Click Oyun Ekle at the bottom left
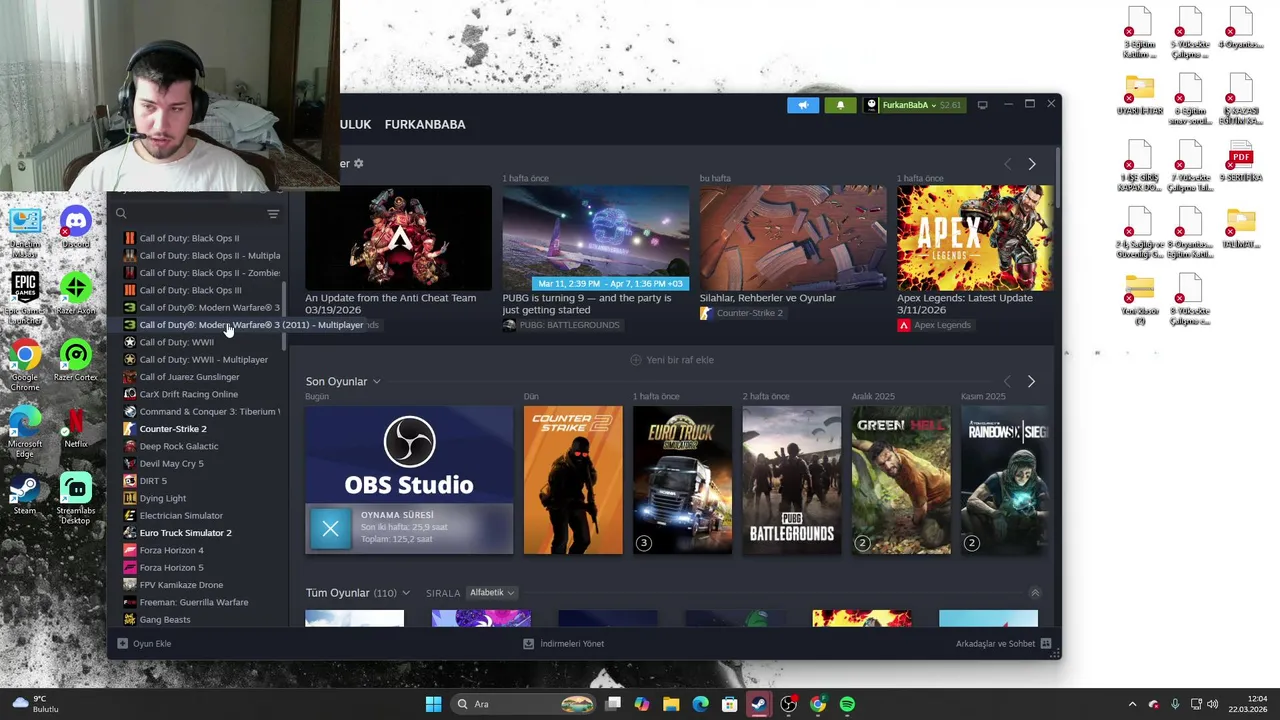 pyautogui.click(x=144, y=644)
